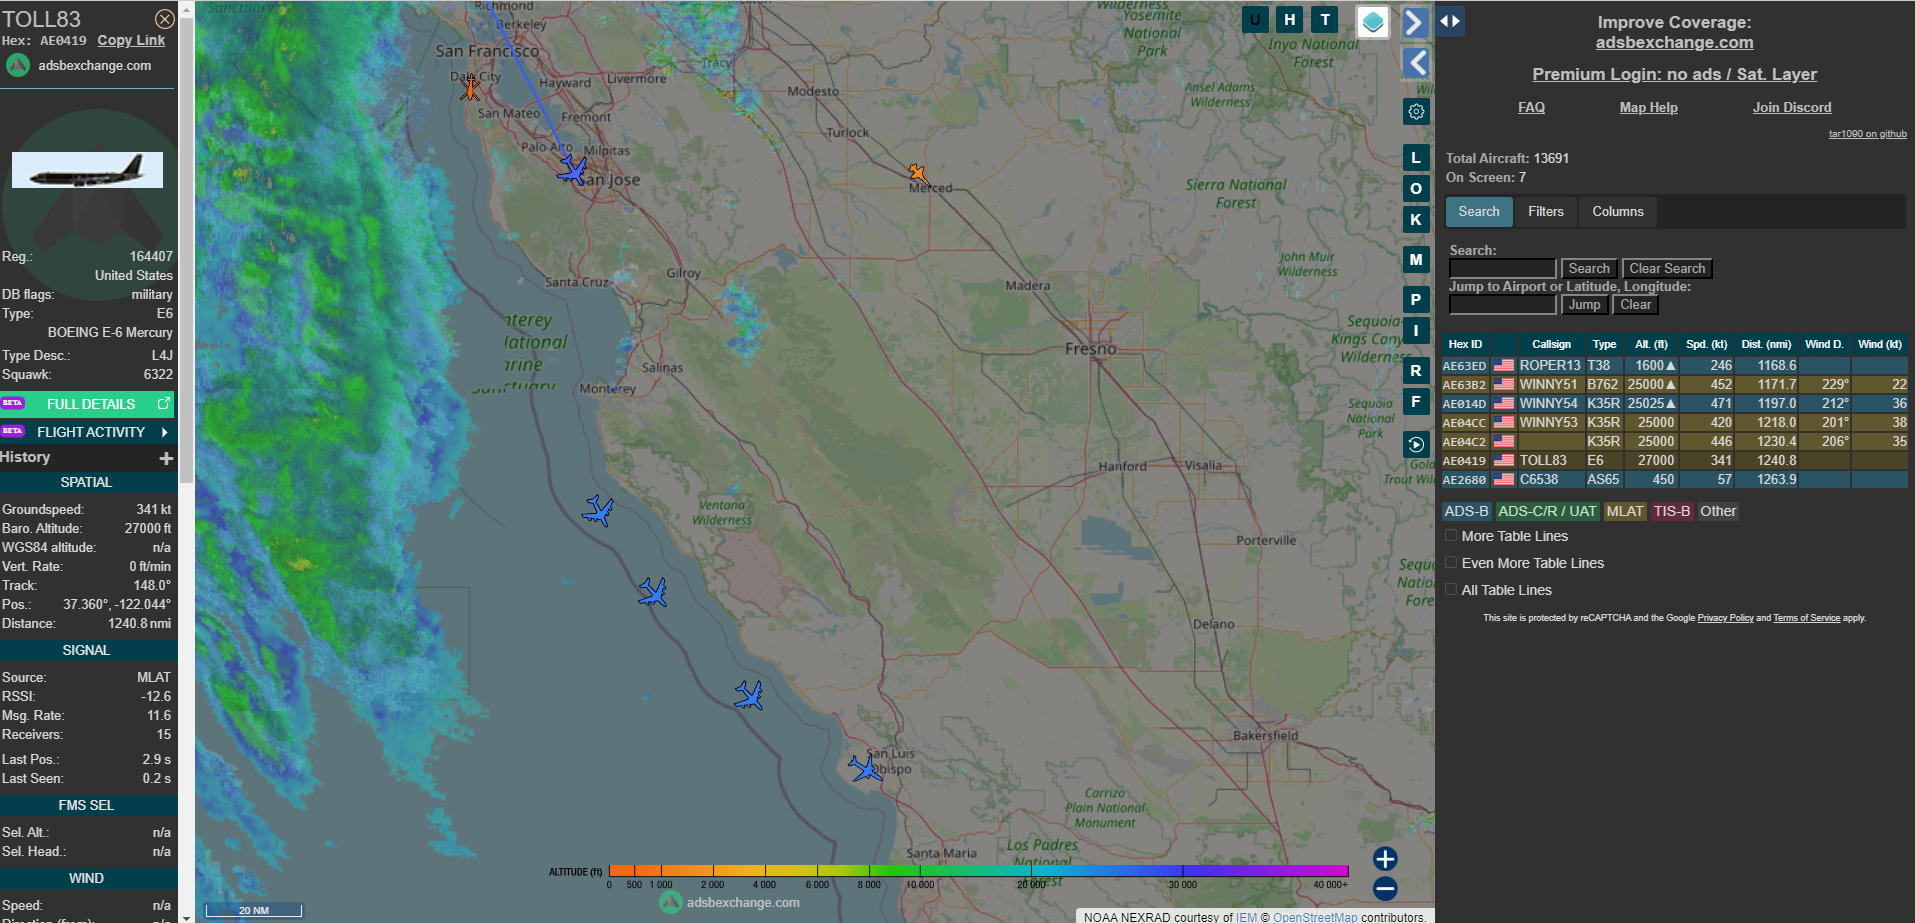The width and height of the screenshot is (1915, 923).
Task: Click the ADS-B source legend swatch
Action: click(1466, 512)
